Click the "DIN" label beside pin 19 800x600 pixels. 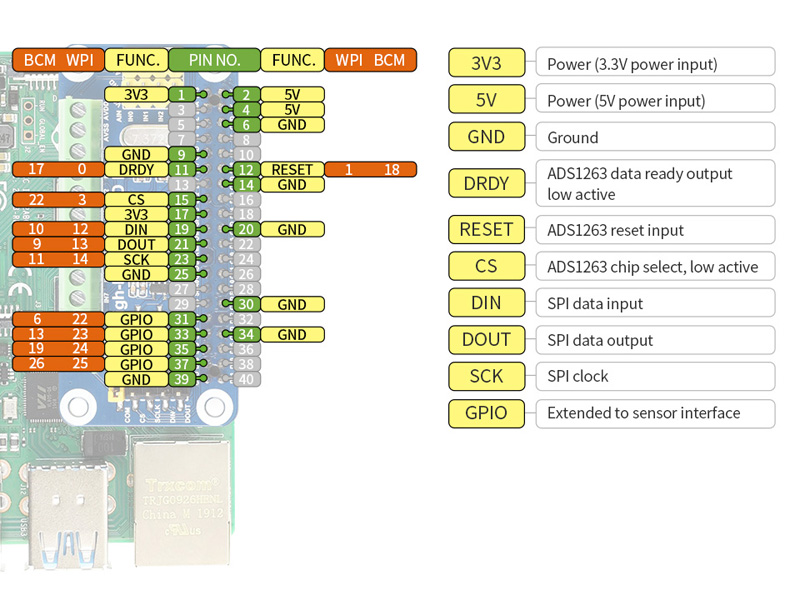(136, 230)
